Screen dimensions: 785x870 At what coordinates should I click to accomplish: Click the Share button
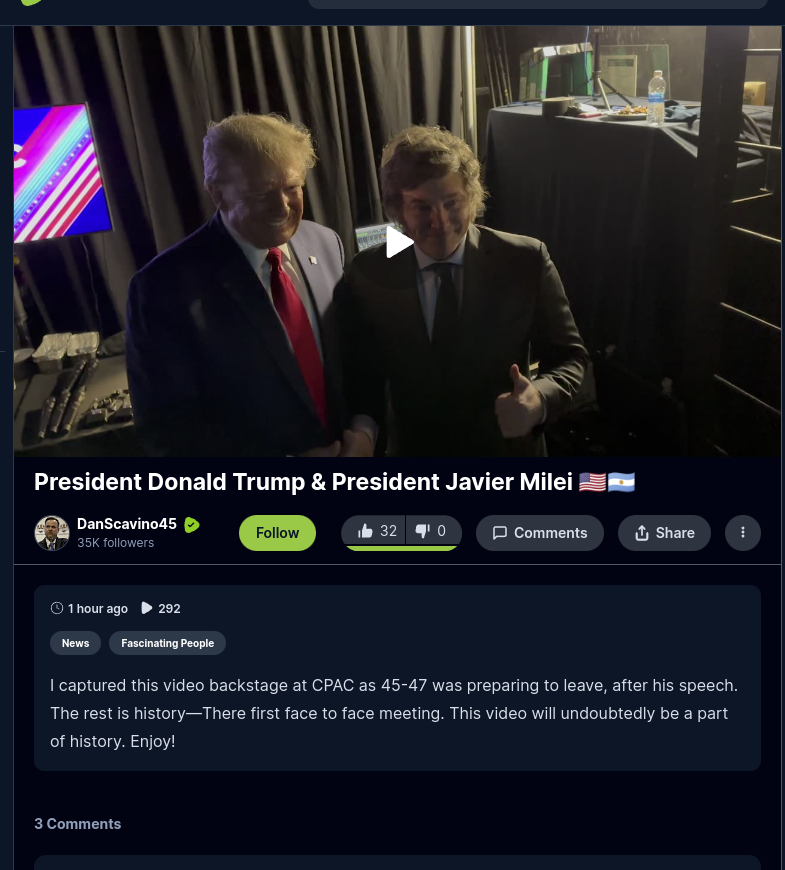664,533
